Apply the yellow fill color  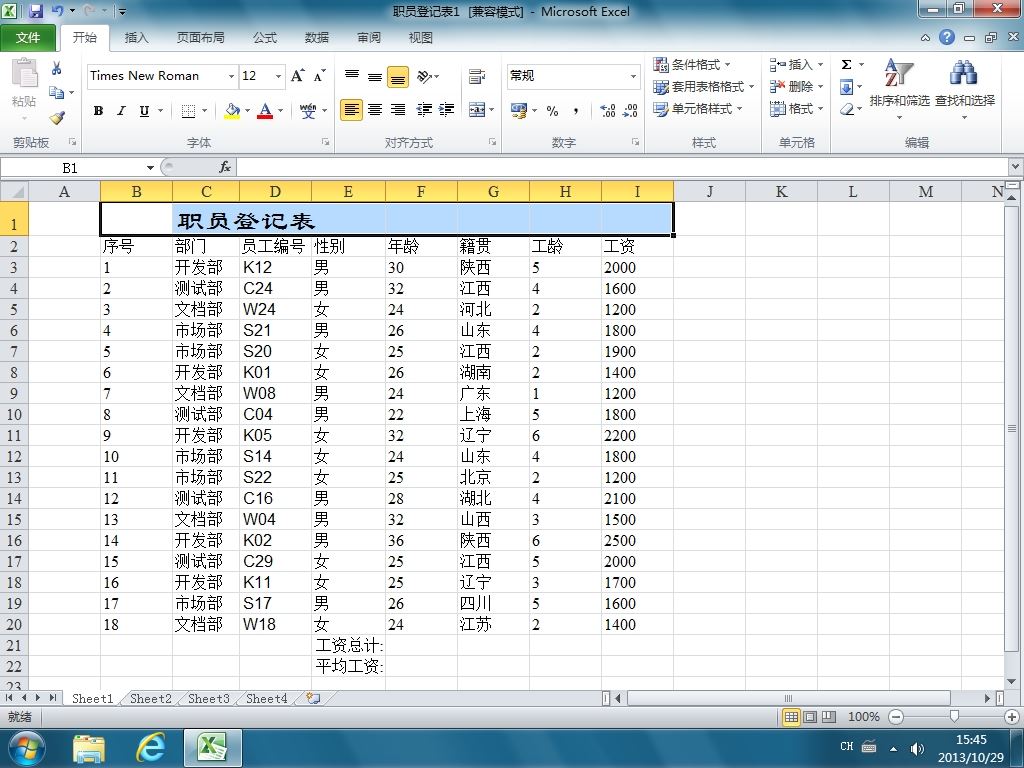pos(232,111)
